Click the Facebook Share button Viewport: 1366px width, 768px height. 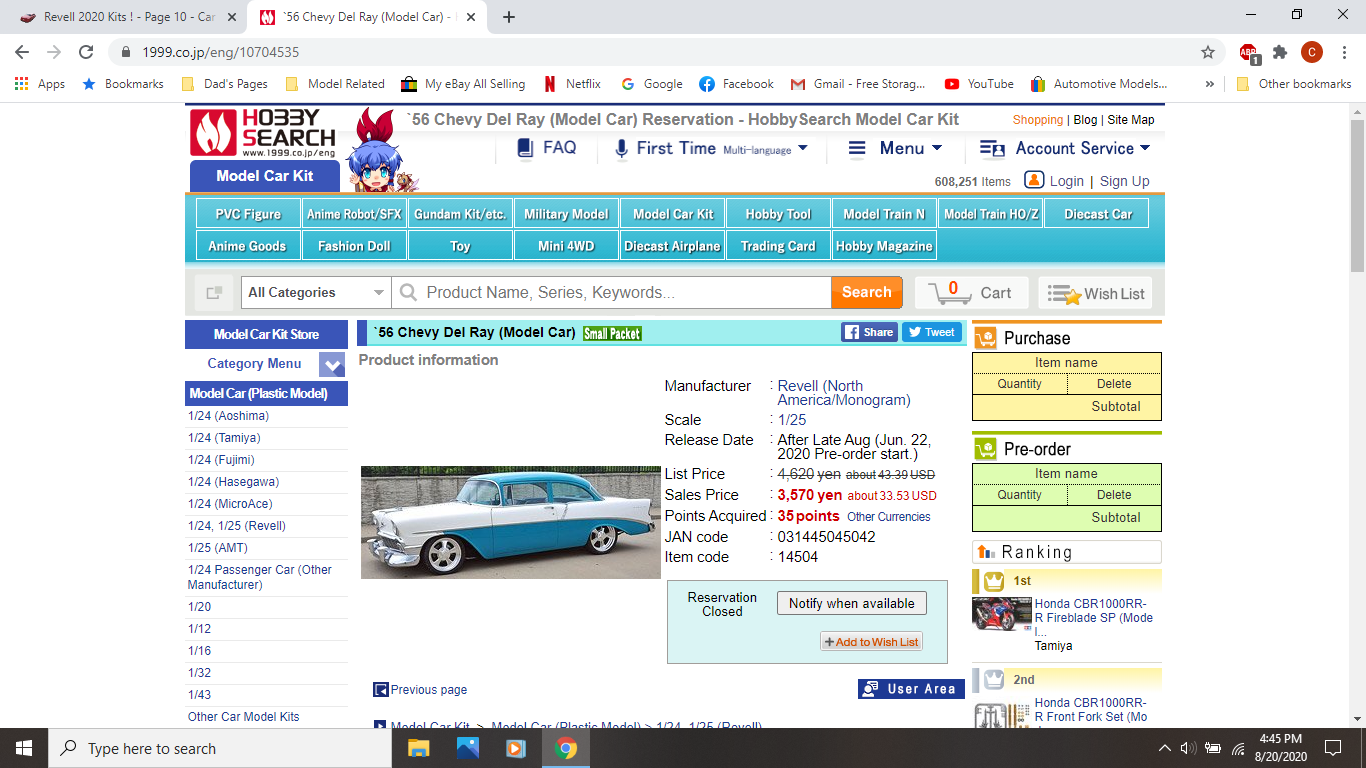click(x=869, y=332)
